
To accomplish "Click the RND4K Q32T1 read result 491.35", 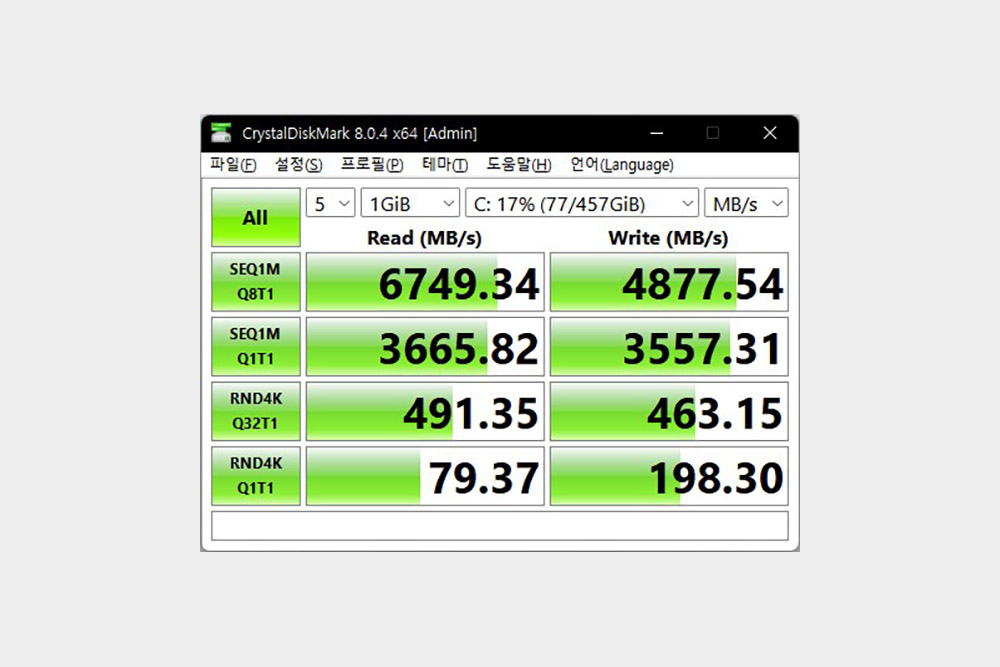I will 425,411.
